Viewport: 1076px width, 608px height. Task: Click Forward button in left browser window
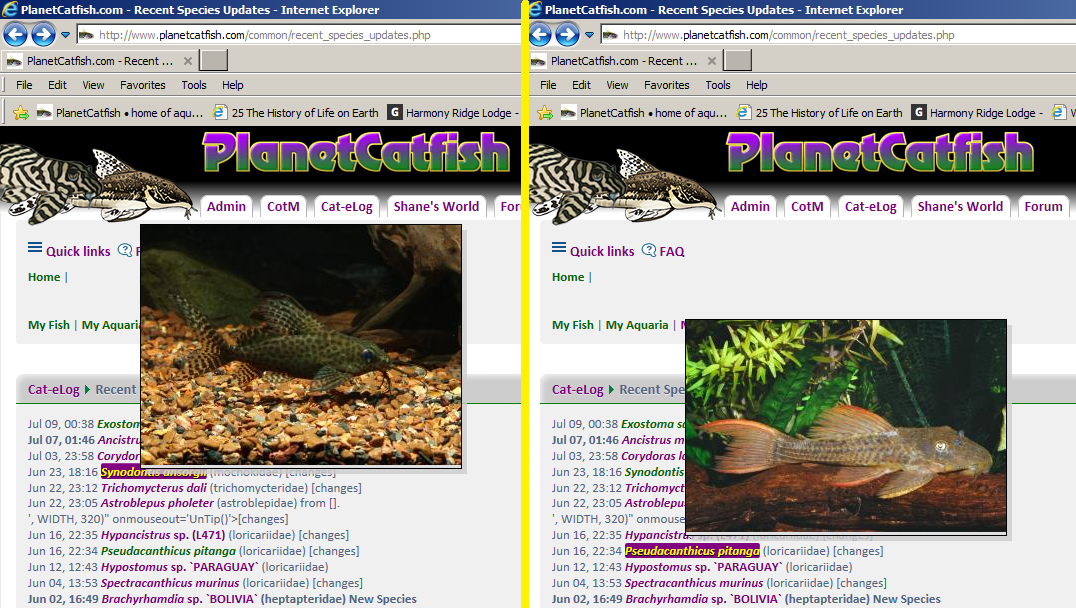[x=43, y=34]
